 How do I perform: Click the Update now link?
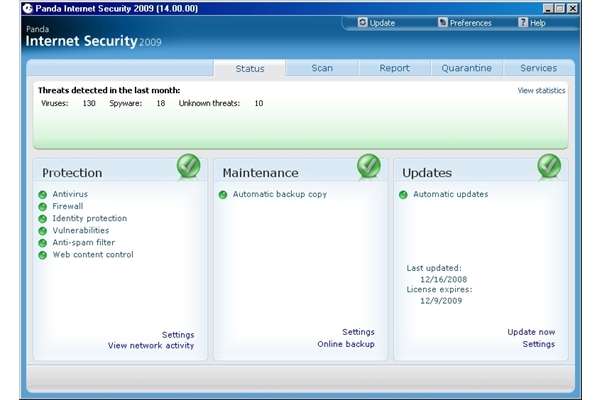pyautogui.click(x=531, y=332)
